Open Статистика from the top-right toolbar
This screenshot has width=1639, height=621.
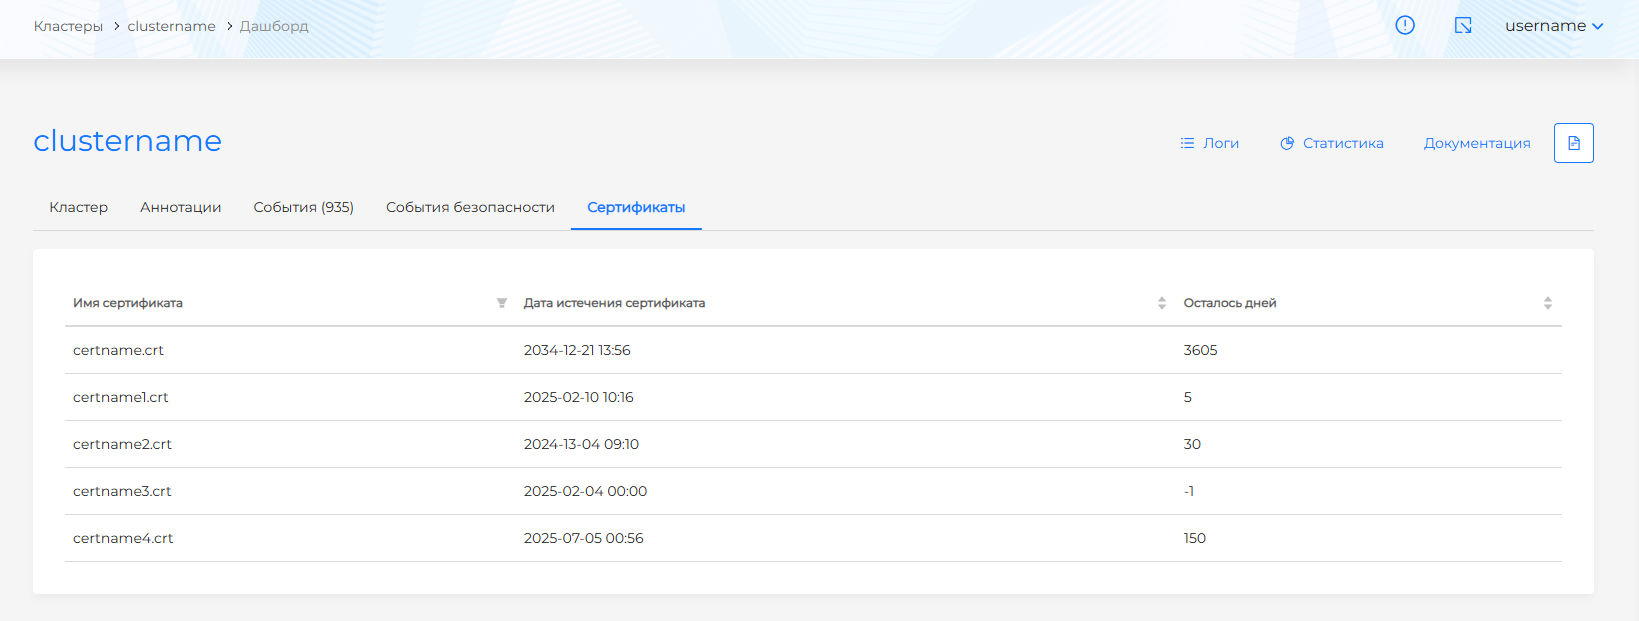[1332, 143]
